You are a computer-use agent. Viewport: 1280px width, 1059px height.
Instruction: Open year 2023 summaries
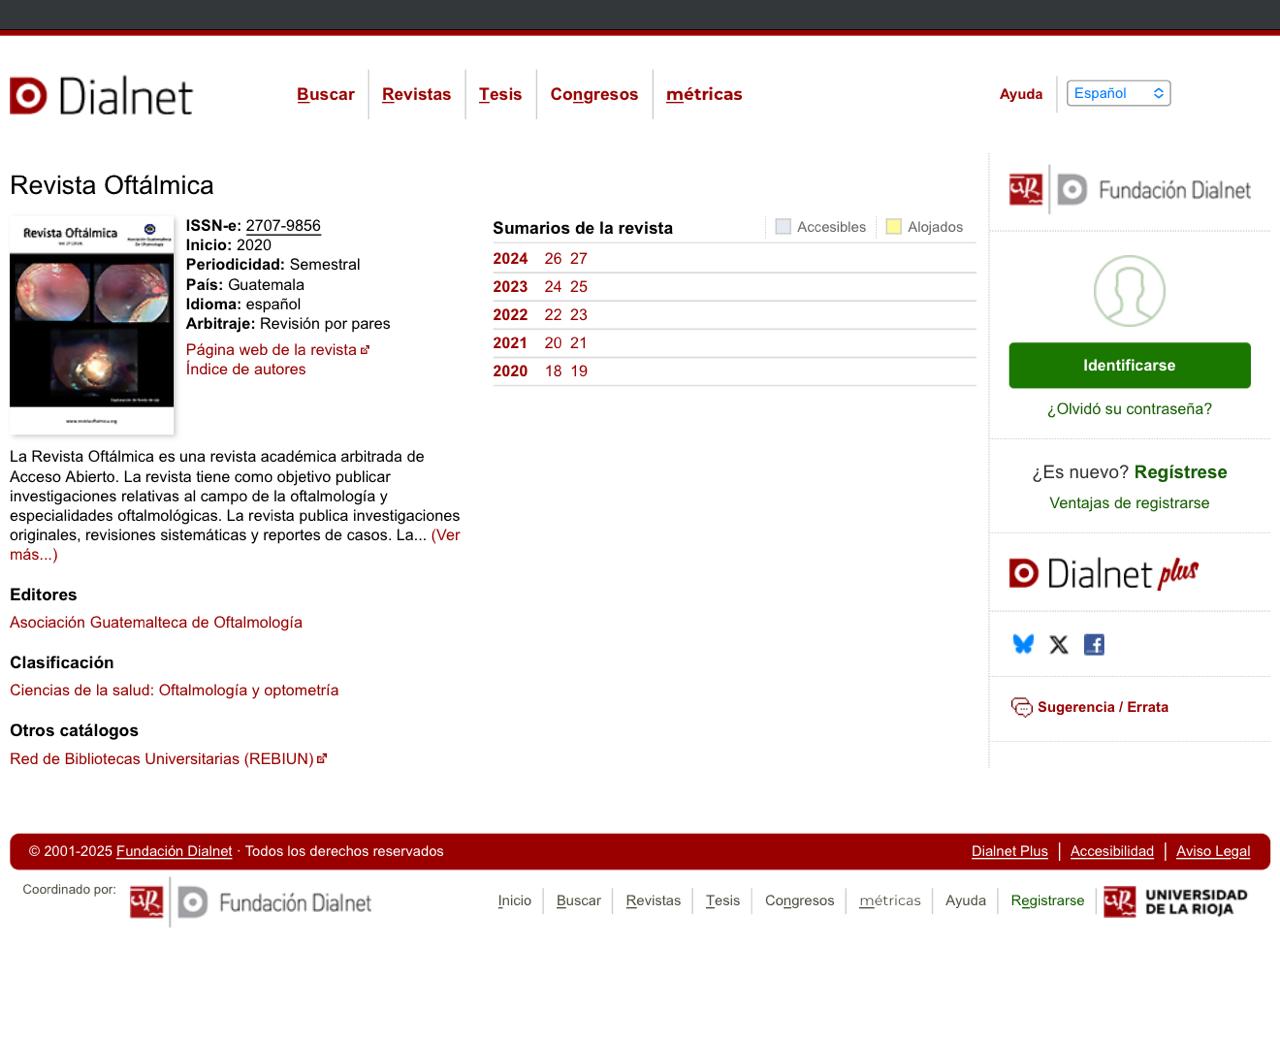point(510,287)
